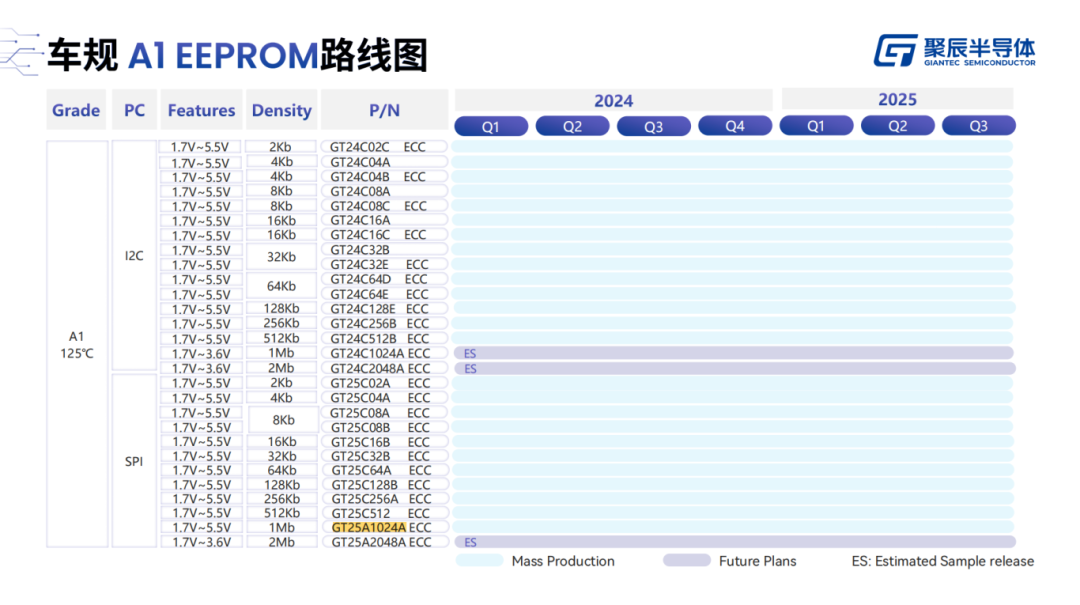Select part number GT24C512B

[364, 338]
